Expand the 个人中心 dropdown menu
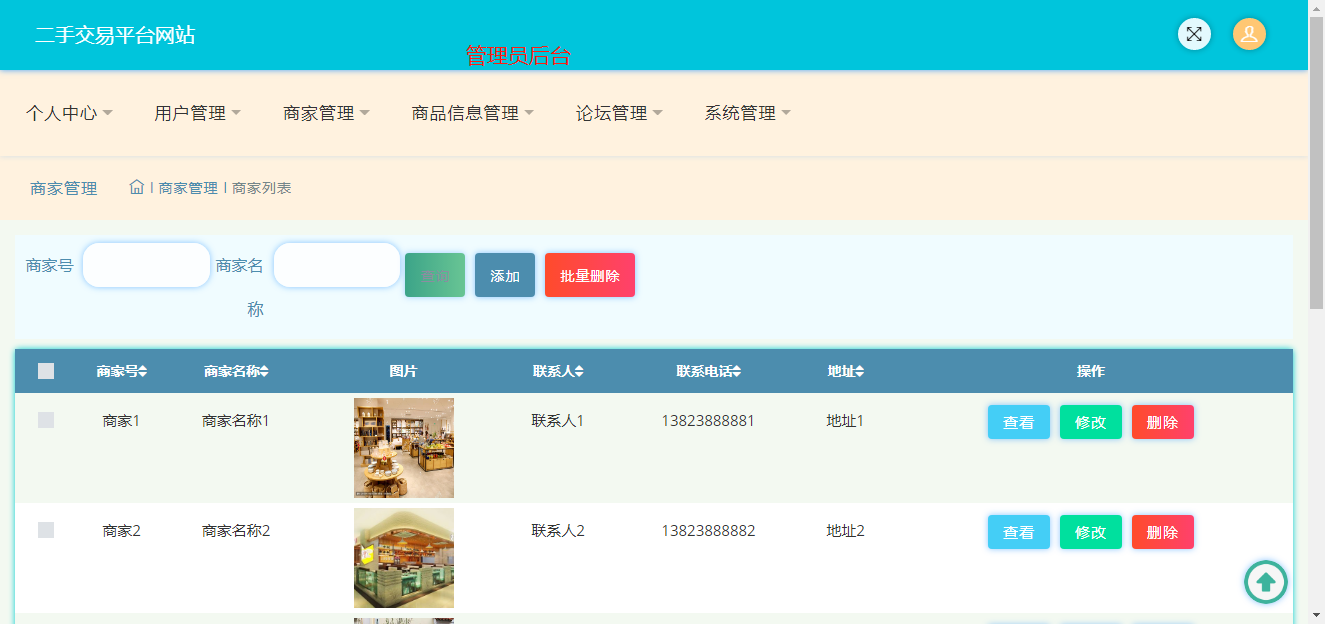This screenshot has width=1325, height=624. (x=69, y=113)
